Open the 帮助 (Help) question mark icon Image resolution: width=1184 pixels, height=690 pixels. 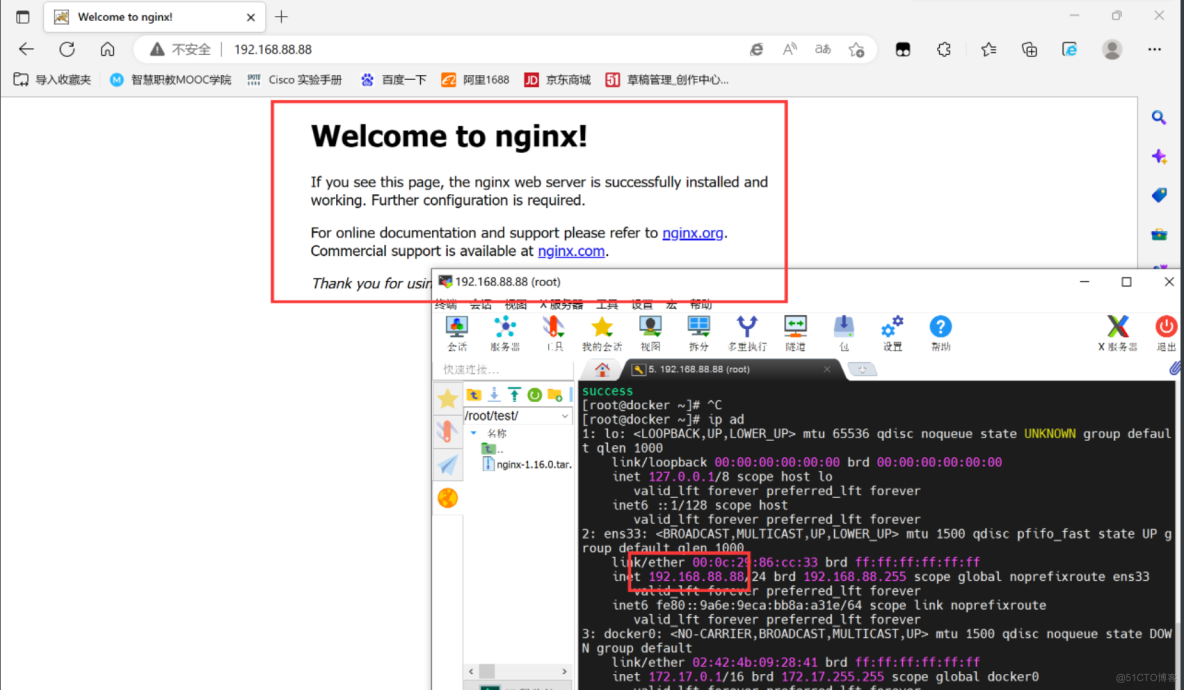(940, 333)
